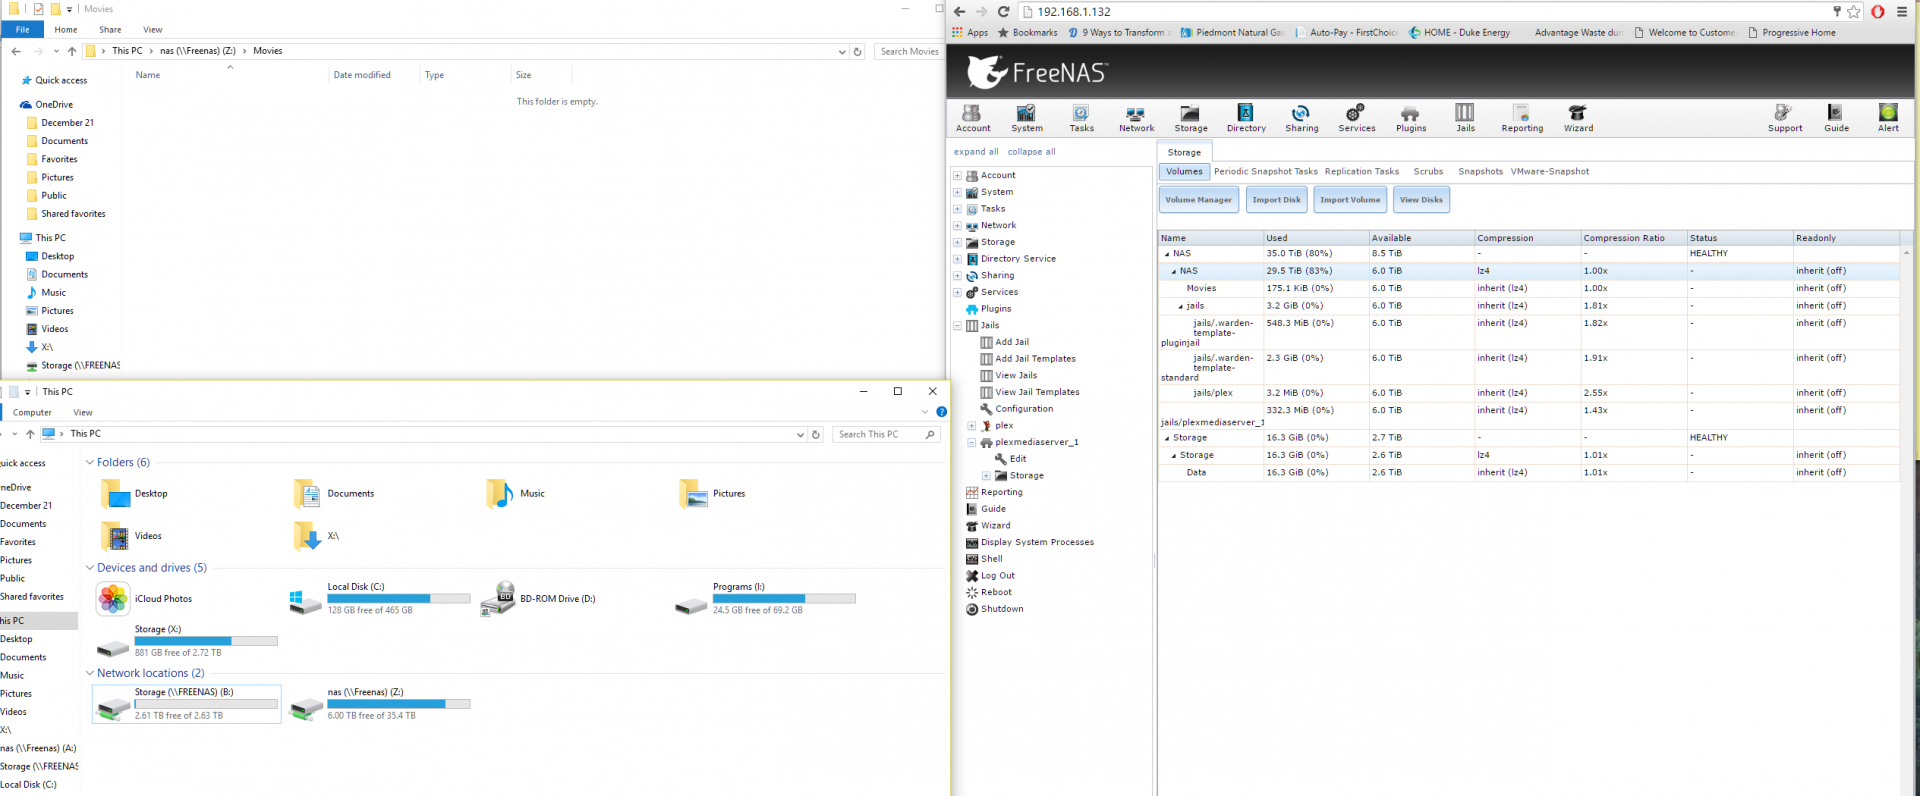Open the BD-ROM Drive (D:)
The image size is (1920, 796).
click(x=539, y=599)
